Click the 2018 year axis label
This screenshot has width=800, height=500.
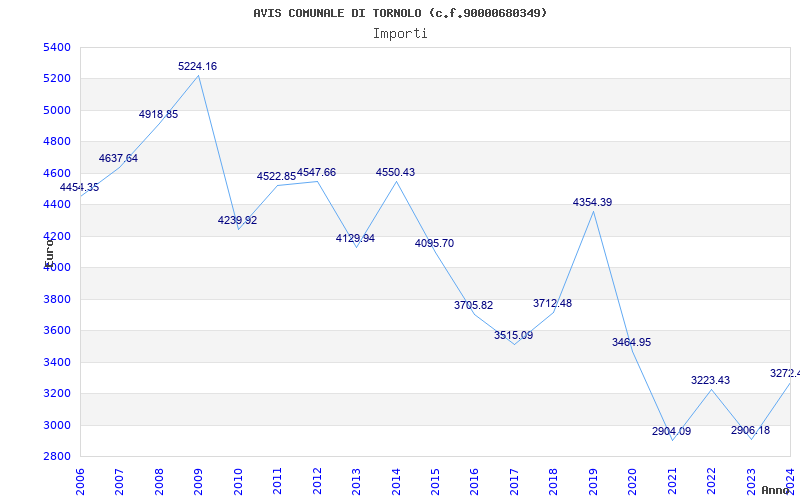[x=554, y=482]
